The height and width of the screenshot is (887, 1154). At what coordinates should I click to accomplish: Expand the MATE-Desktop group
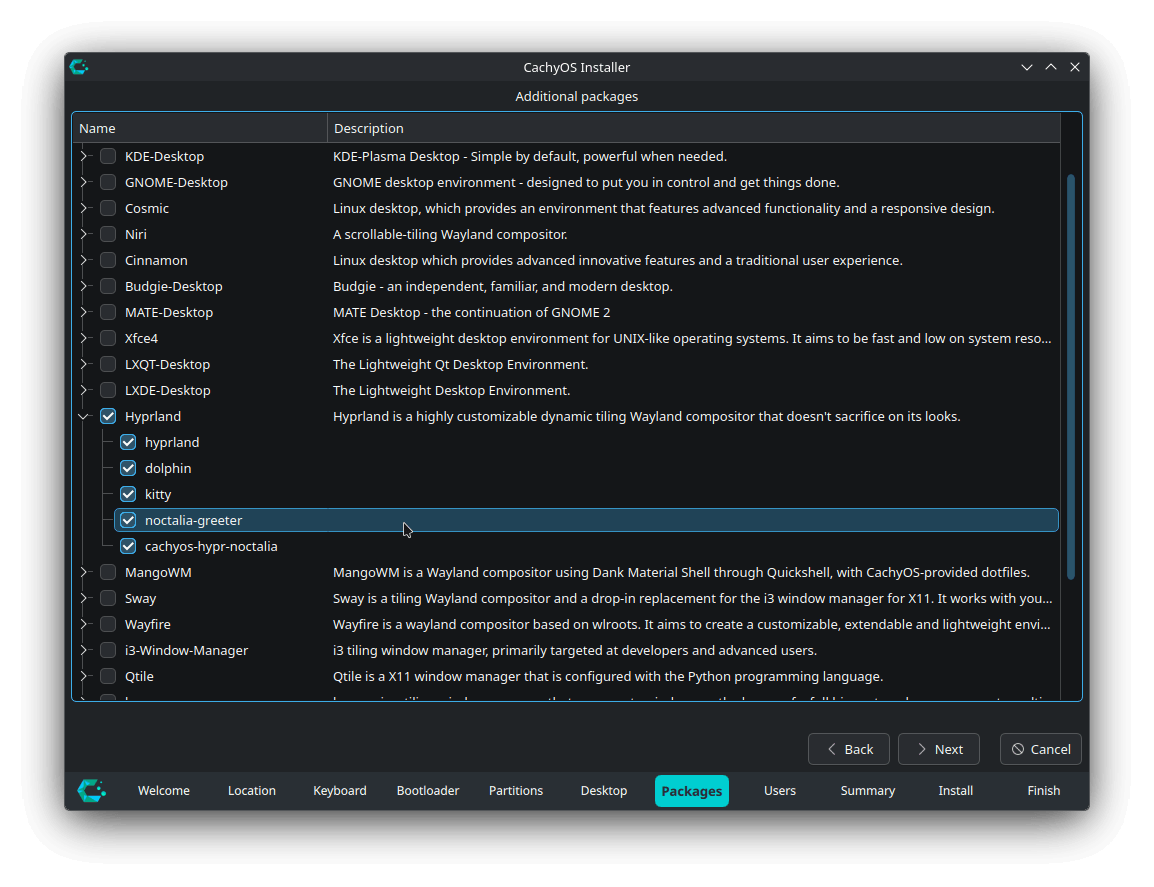pos(84,312)
